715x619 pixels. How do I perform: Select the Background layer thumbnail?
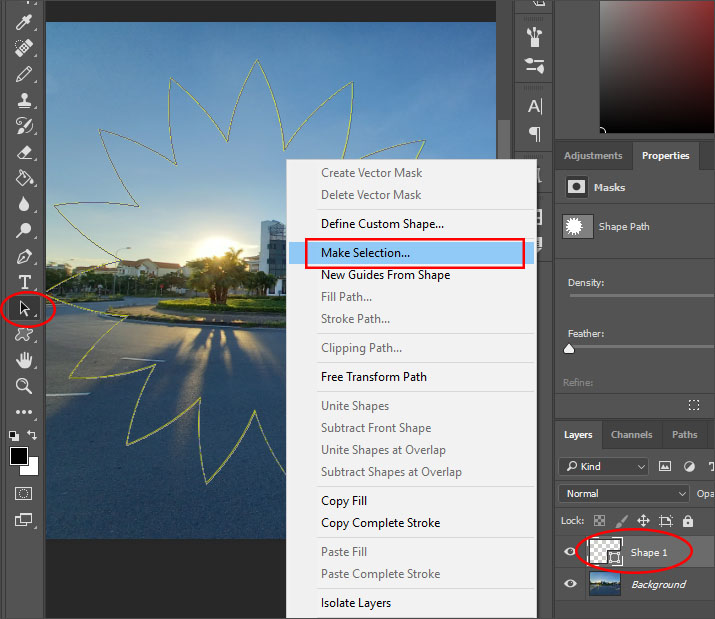coord(605,584)
